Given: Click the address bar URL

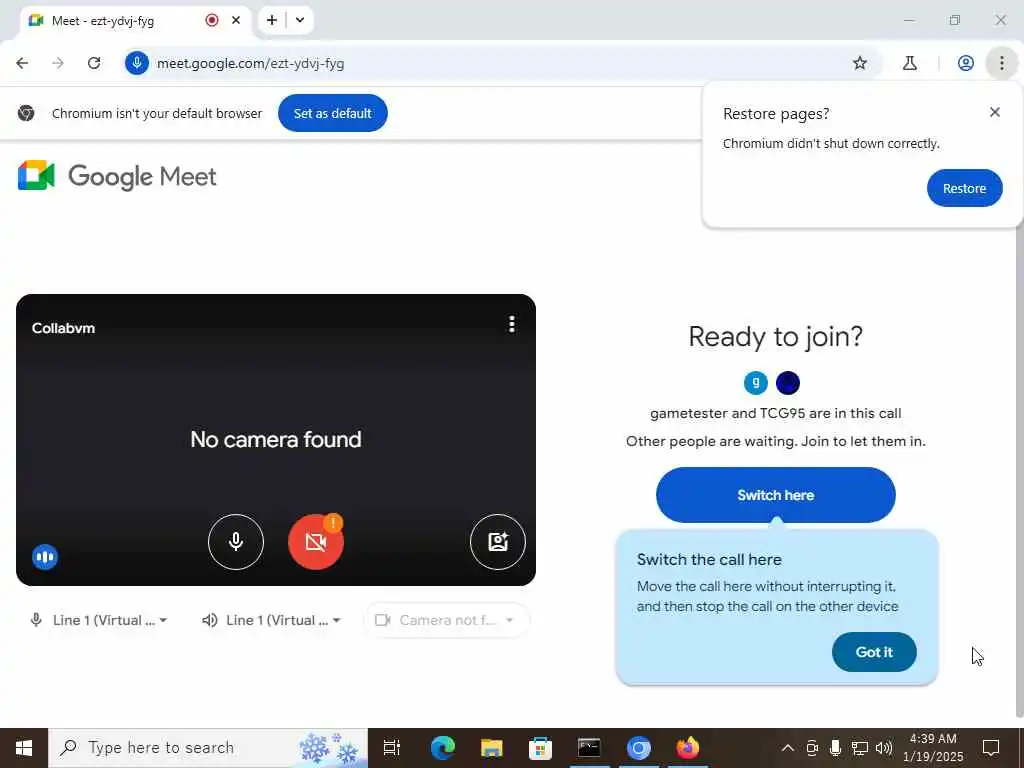Looking at the screenshot, I should [x=250, y=63].
